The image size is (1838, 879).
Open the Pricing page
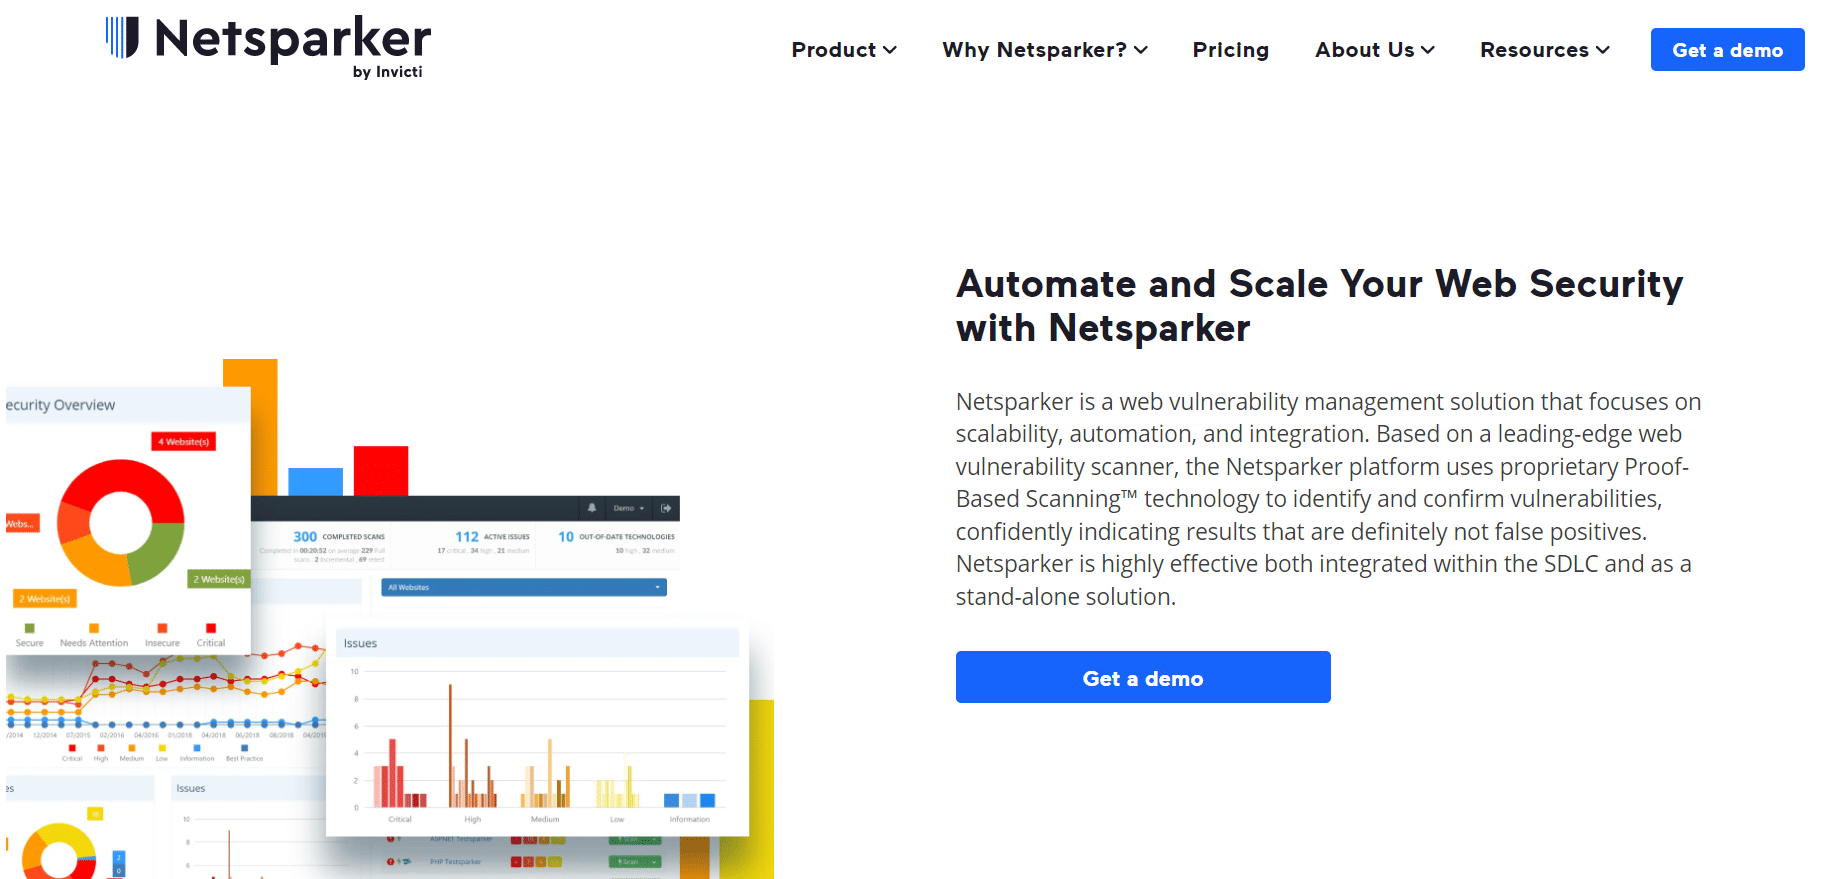(x=1230, y=50)
